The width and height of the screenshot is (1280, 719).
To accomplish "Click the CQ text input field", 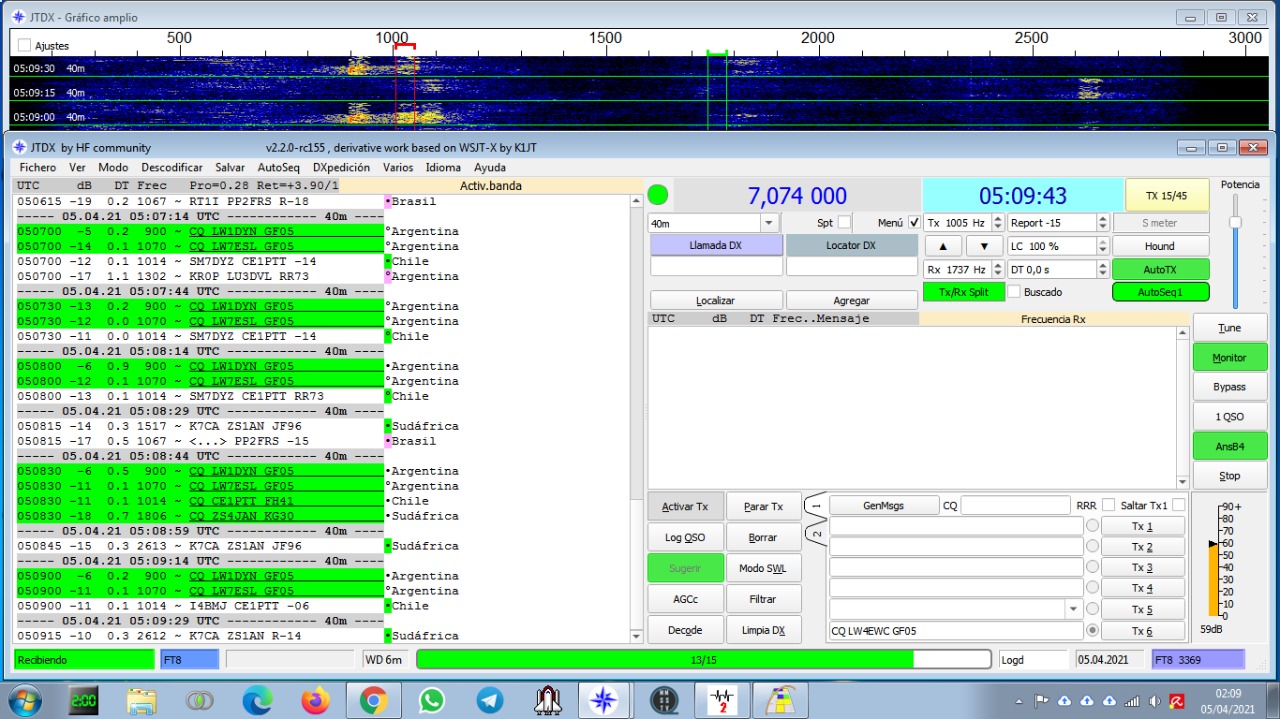I will click(x=1015, y=506).
